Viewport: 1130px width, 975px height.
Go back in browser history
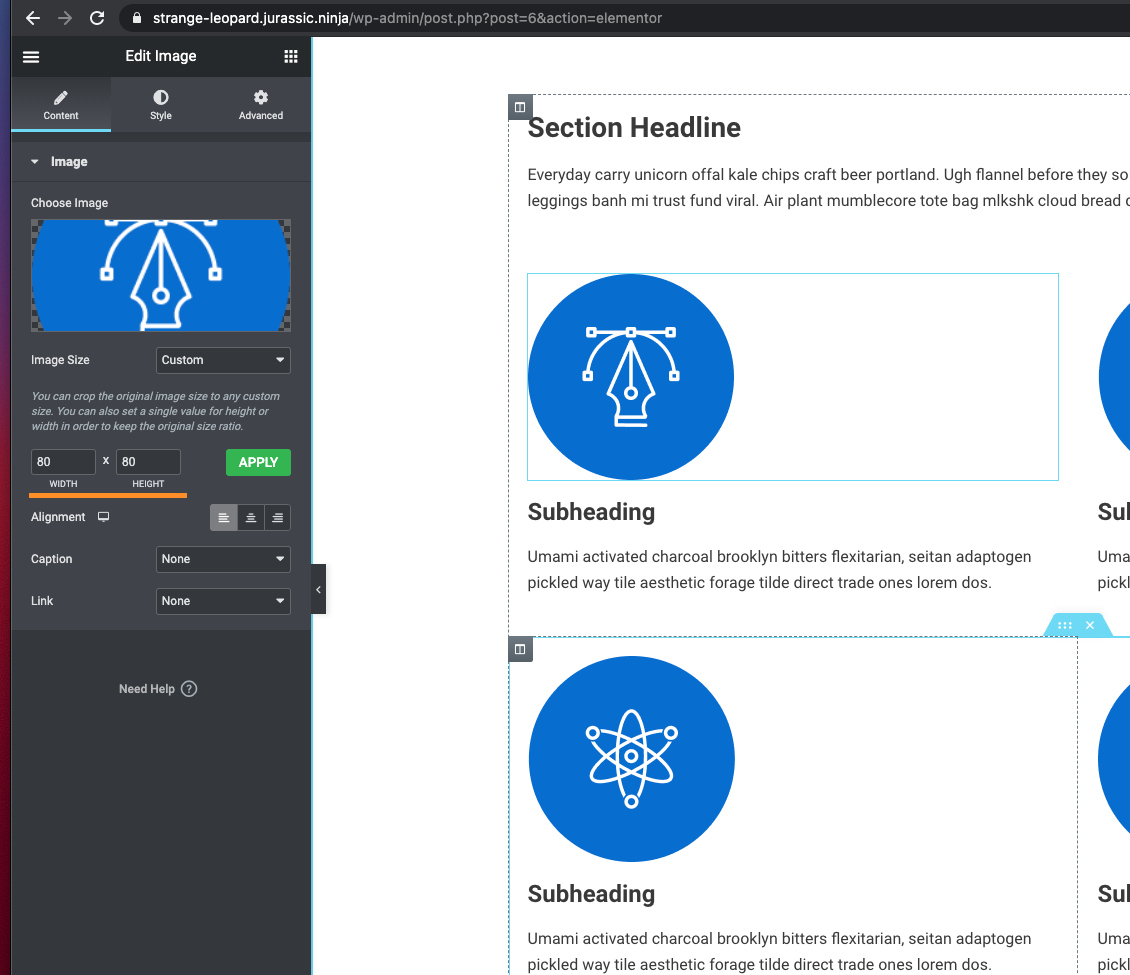[33, 18]
